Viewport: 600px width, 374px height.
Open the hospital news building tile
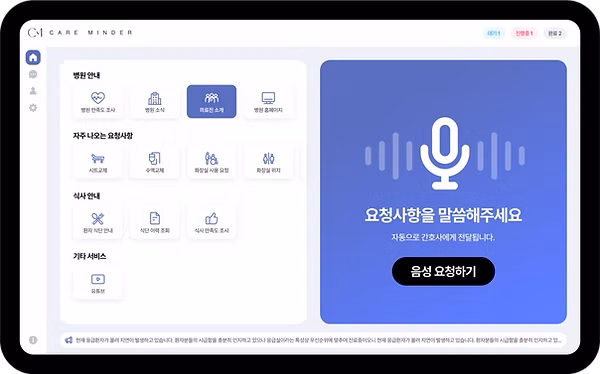pos(155,101)
